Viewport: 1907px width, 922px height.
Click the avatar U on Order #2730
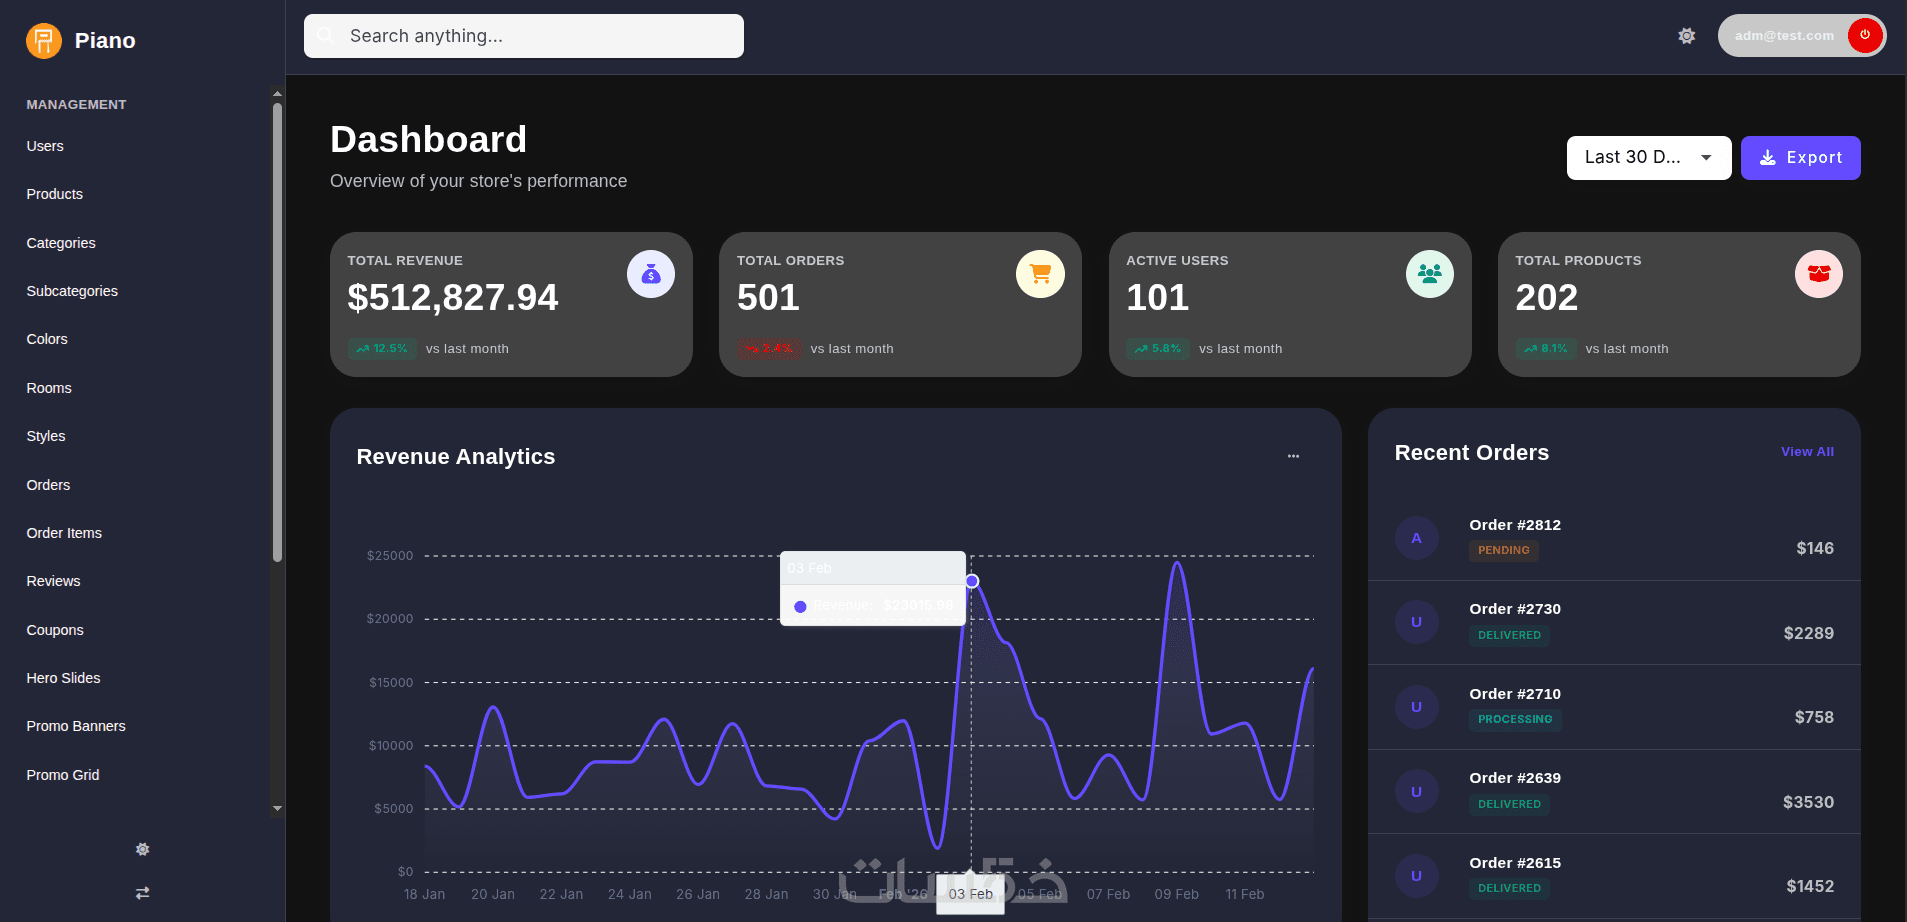click(1416, 622)
